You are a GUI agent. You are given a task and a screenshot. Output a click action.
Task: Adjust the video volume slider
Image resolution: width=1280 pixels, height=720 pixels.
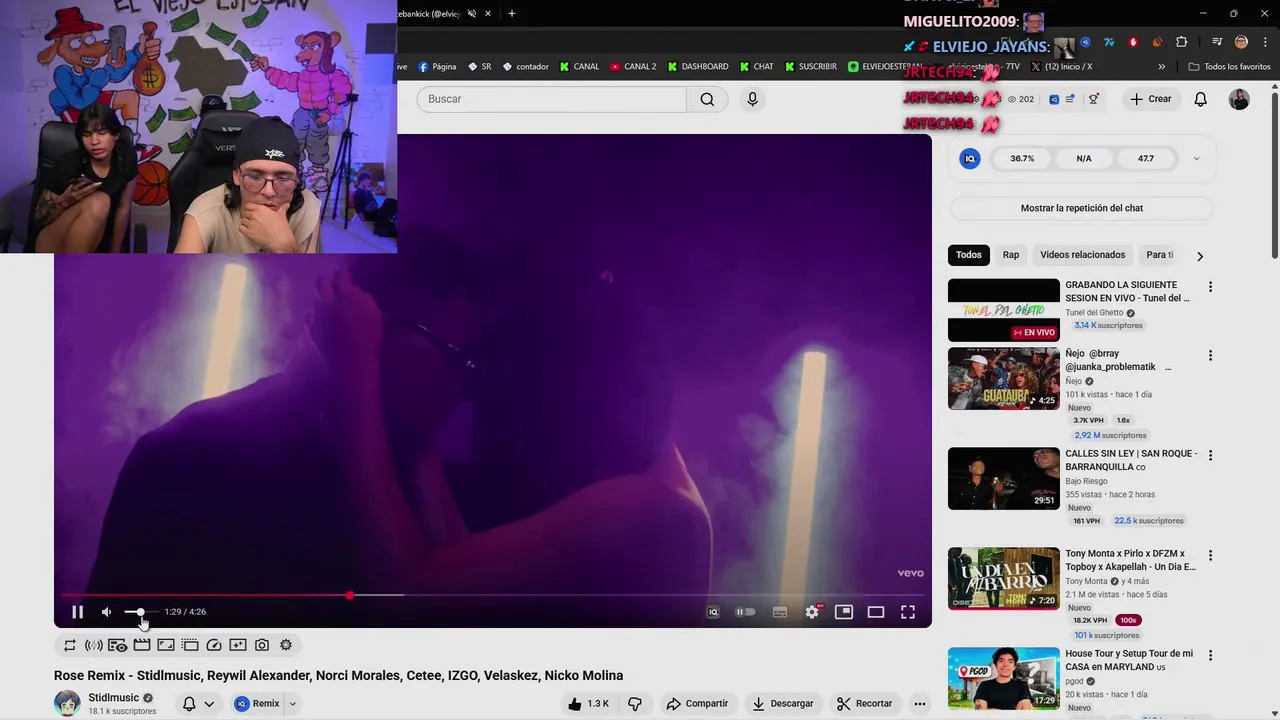(x=140, y=612)
